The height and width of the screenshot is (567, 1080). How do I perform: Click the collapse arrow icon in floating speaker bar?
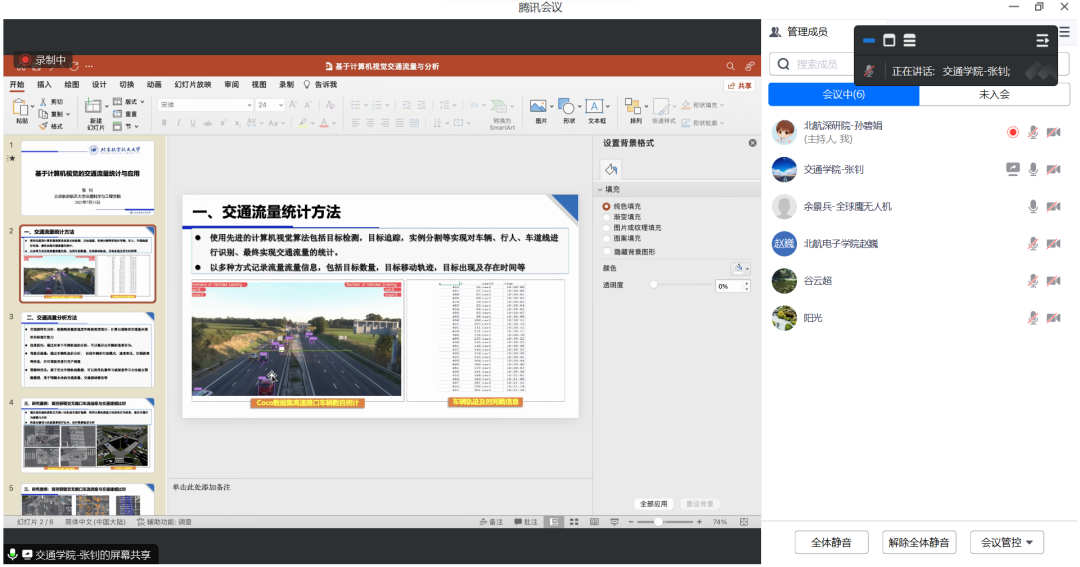[x=1042, y=41]
